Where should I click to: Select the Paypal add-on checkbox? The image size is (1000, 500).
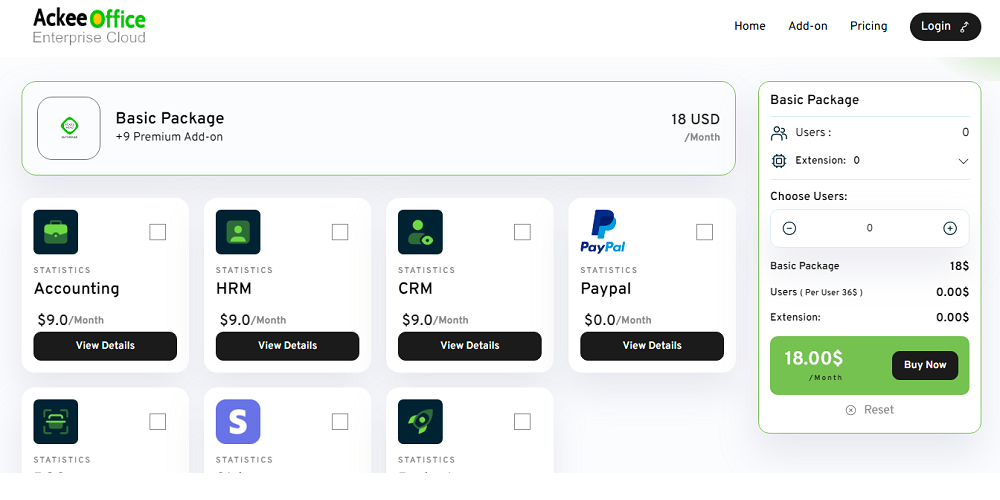(704, 232)
